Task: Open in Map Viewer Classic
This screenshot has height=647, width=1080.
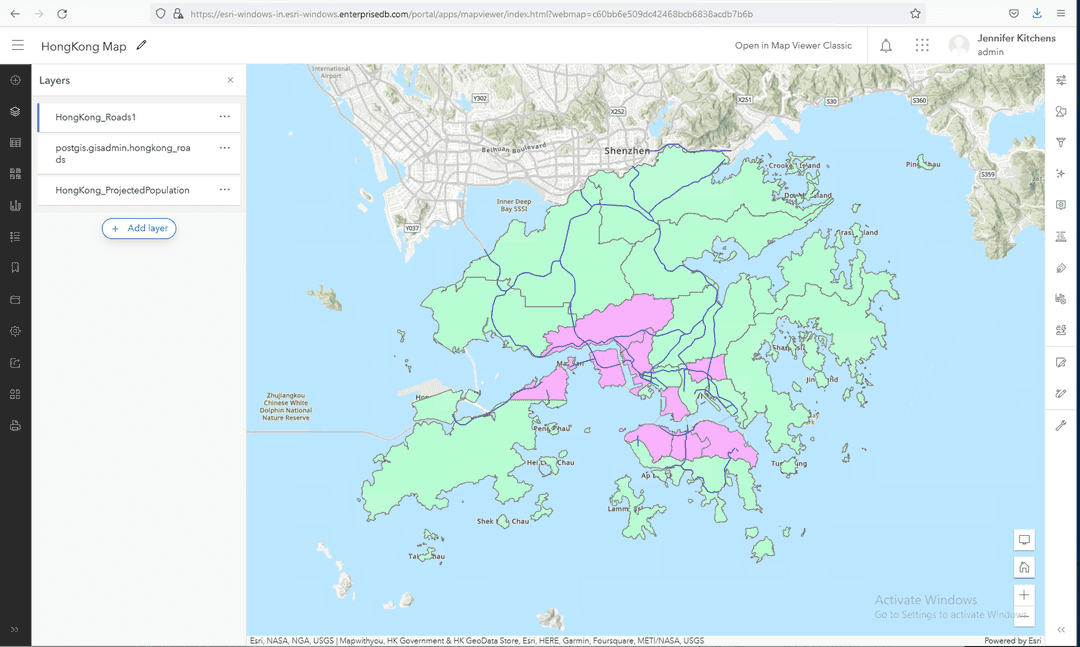Action: point(794,45)
